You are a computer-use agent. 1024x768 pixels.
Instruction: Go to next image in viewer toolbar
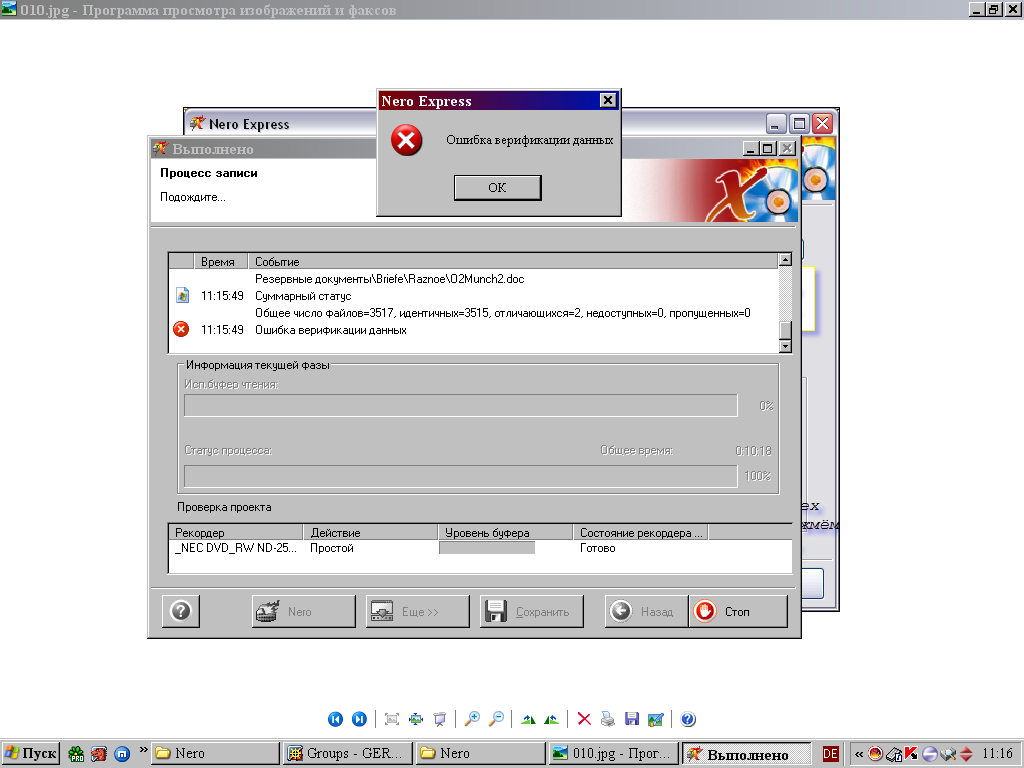pos(359,719)
